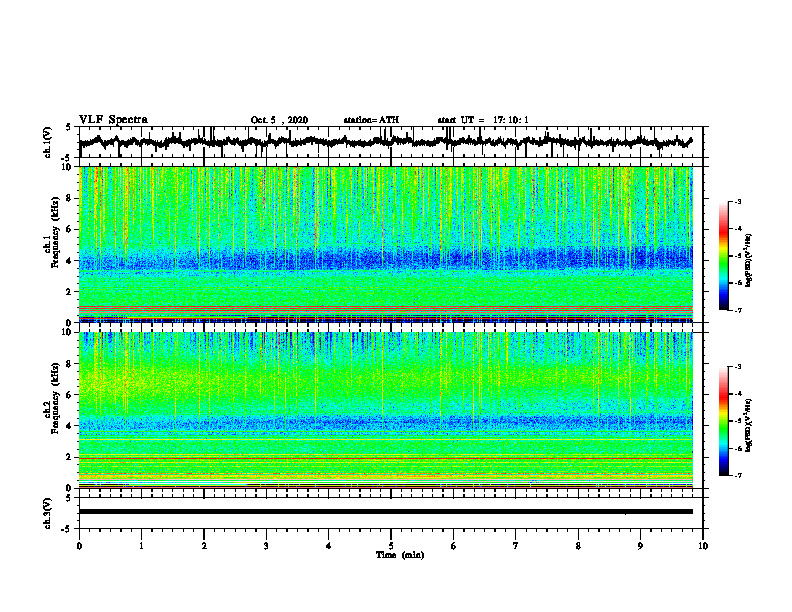Click the '-3' label on ch.2 color scale
792x612 pixels.
point(737,367)
